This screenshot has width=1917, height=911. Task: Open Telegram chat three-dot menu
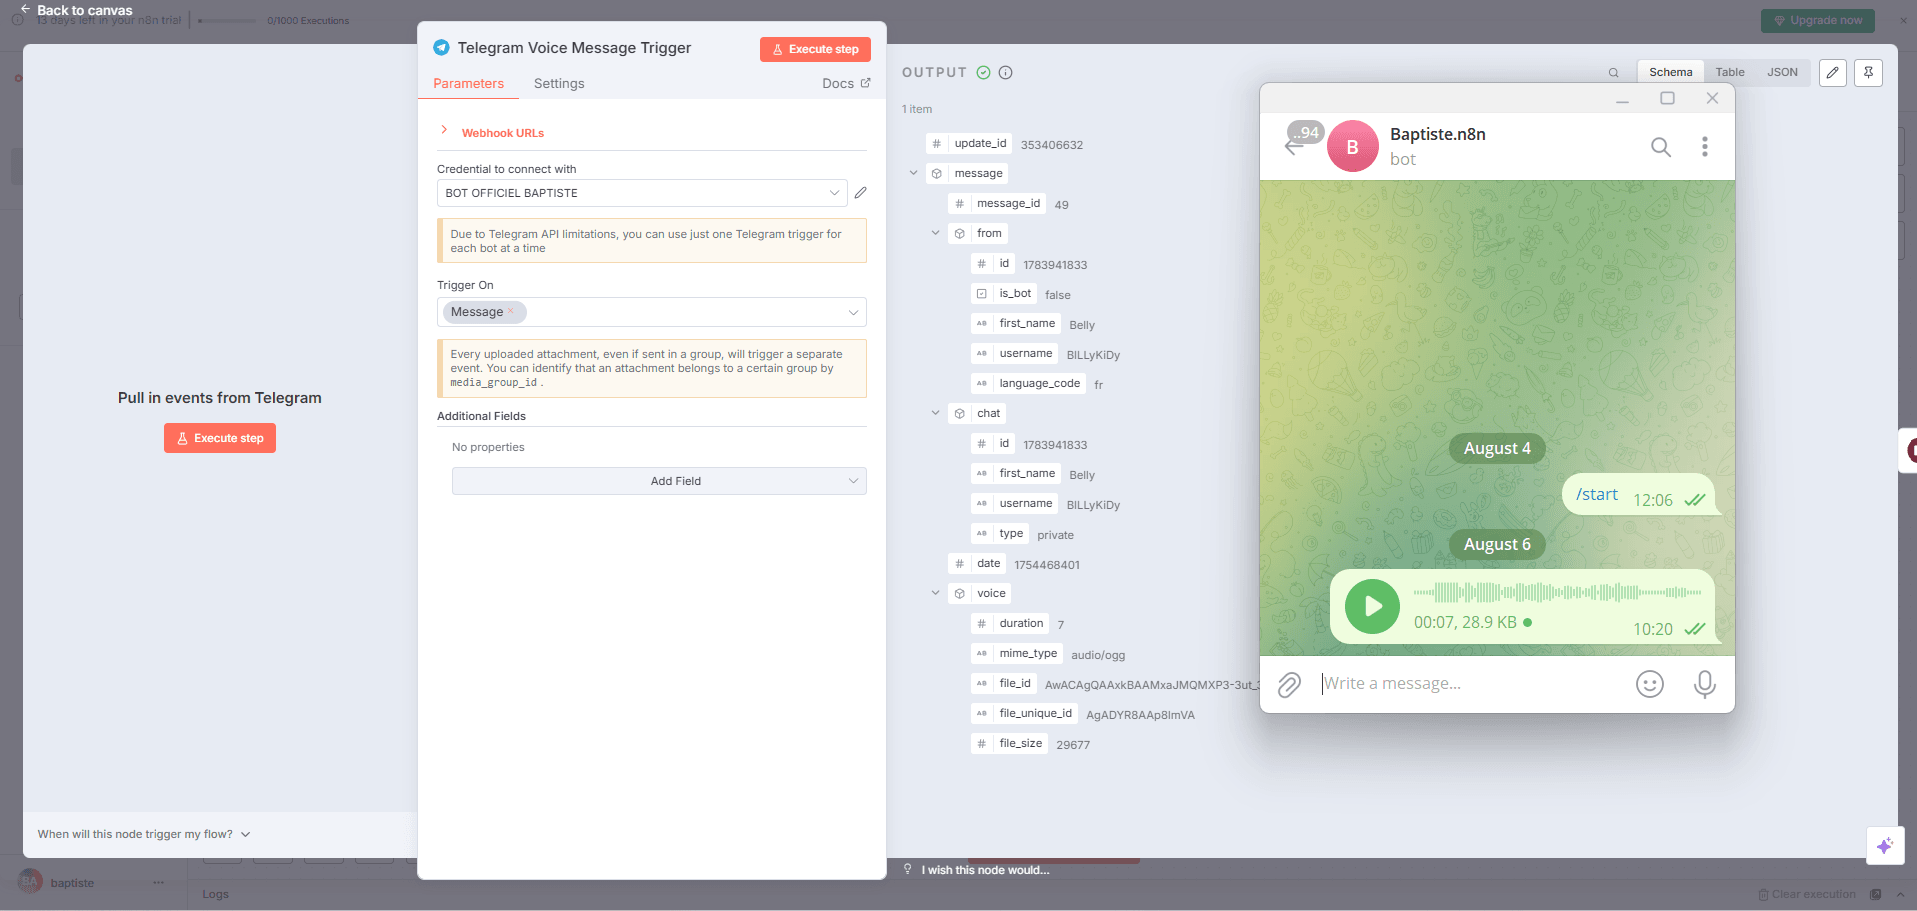click(x=1705, y=147)
